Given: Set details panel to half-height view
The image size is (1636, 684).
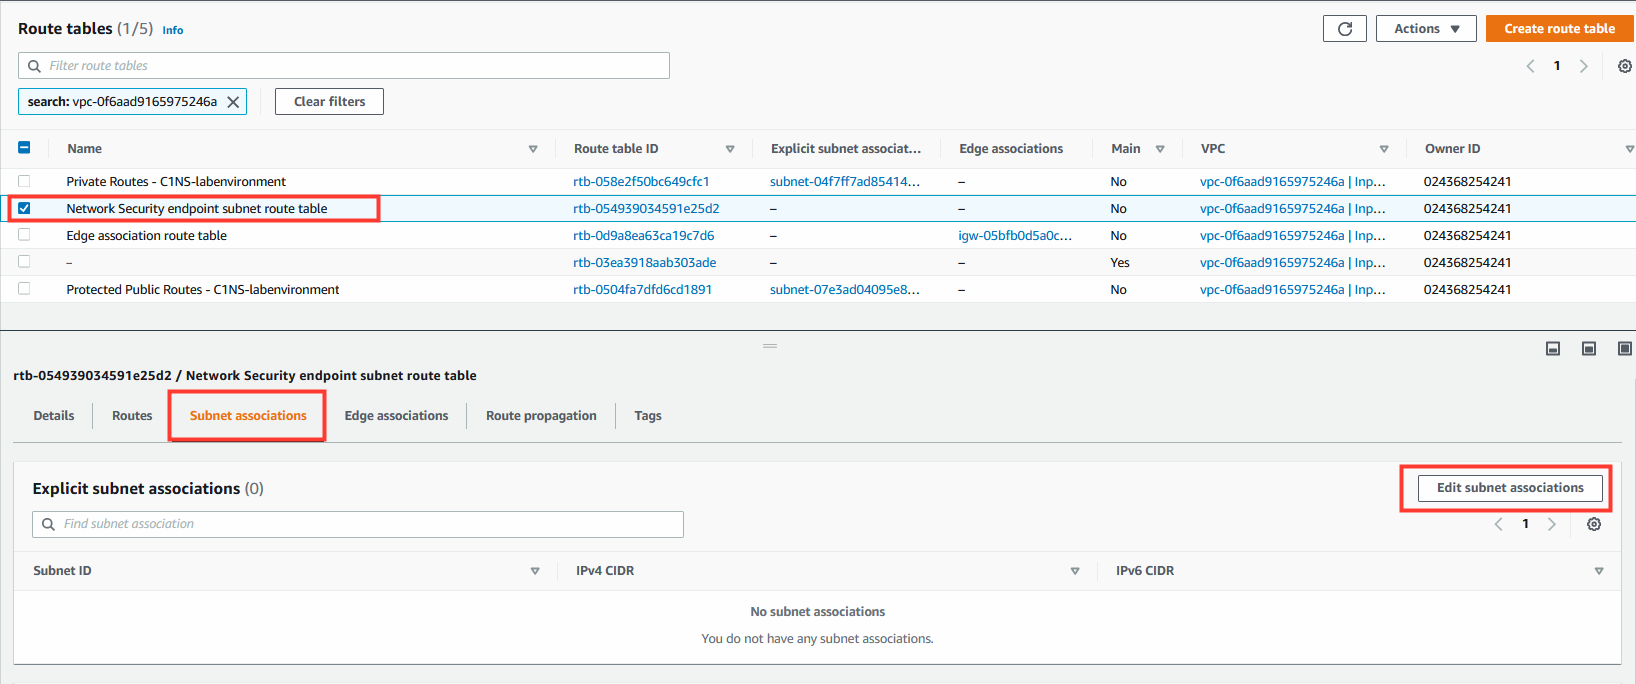Looking at the screenshot, I should [x=1589, y=348].
